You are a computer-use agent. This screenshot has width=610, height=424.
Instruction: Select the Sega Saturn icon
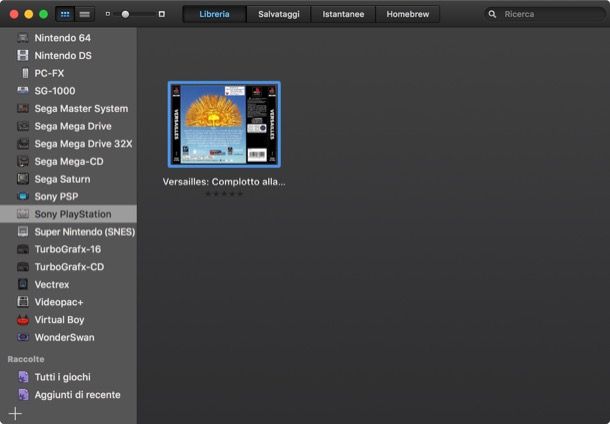(23, 179)
